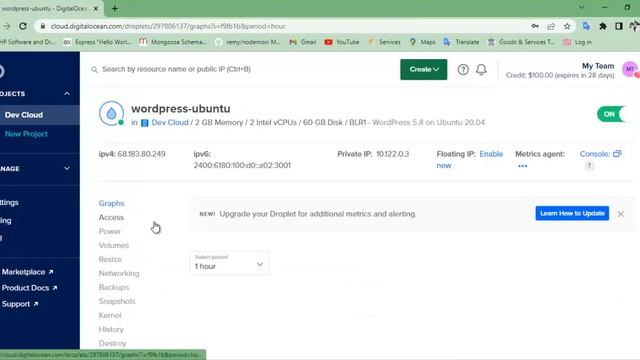This screenshot has height=360, width=640.
Task: Select the Access tab
Action: coord(111,217)
